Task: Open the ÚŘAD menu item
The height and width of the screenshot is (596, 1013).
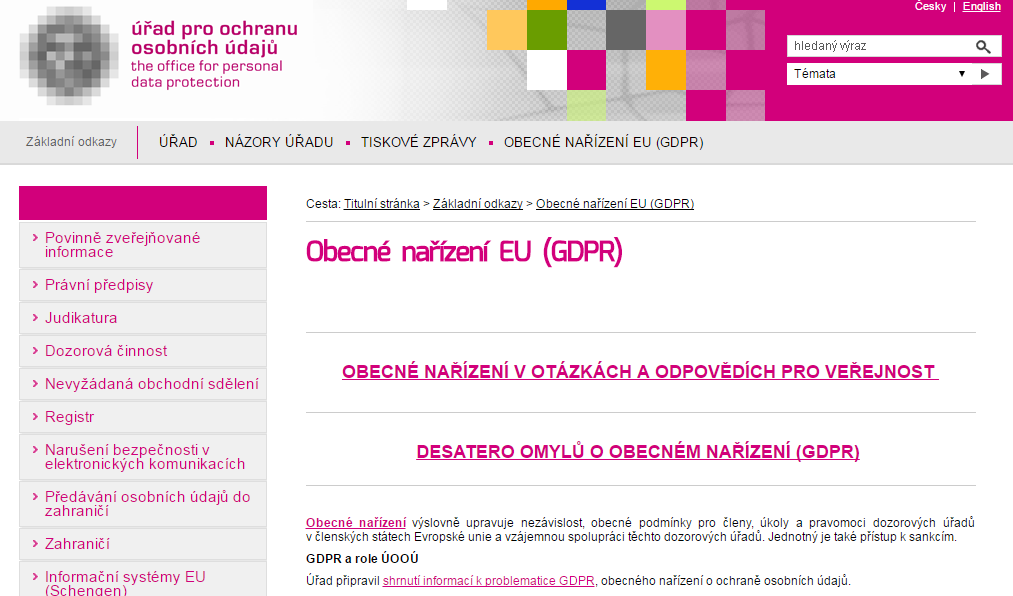Action: [x=178, y=142]
